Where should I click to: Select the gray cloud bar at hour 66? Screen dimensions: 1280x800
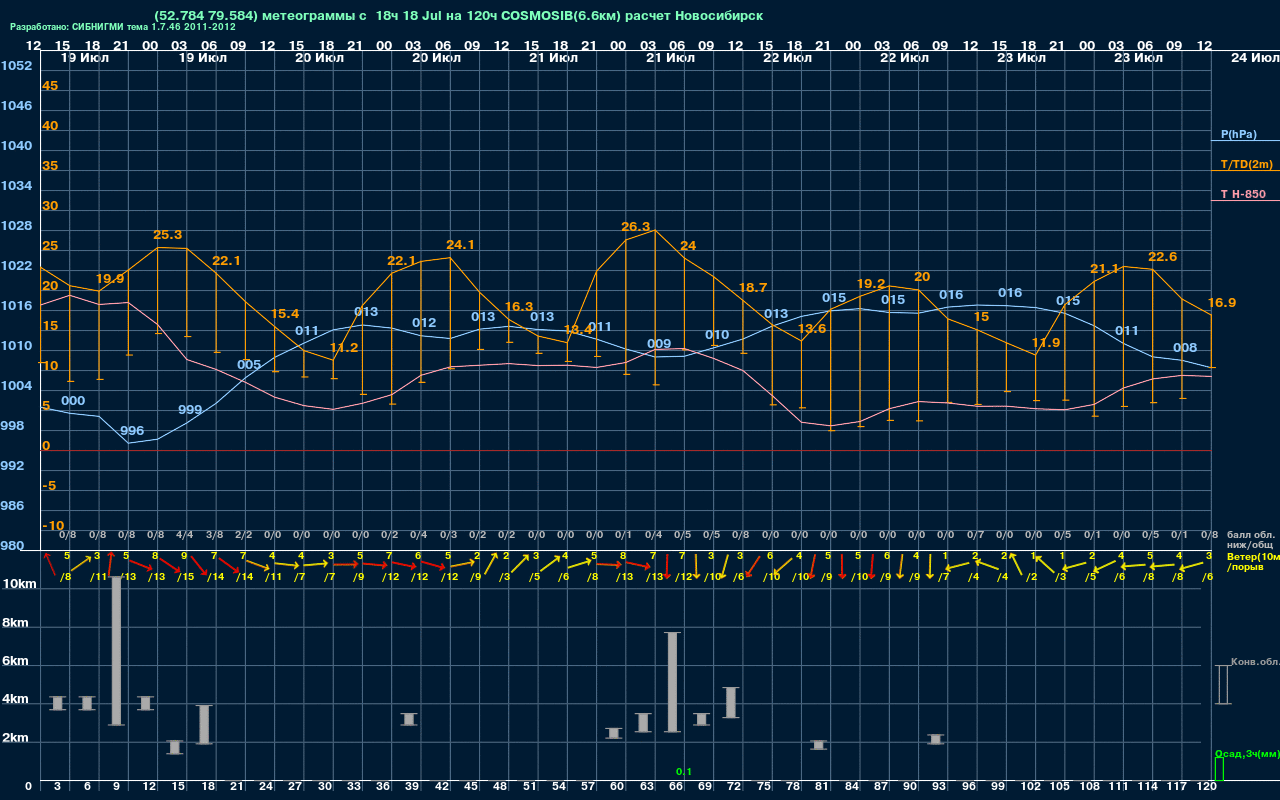click(673, 682)
